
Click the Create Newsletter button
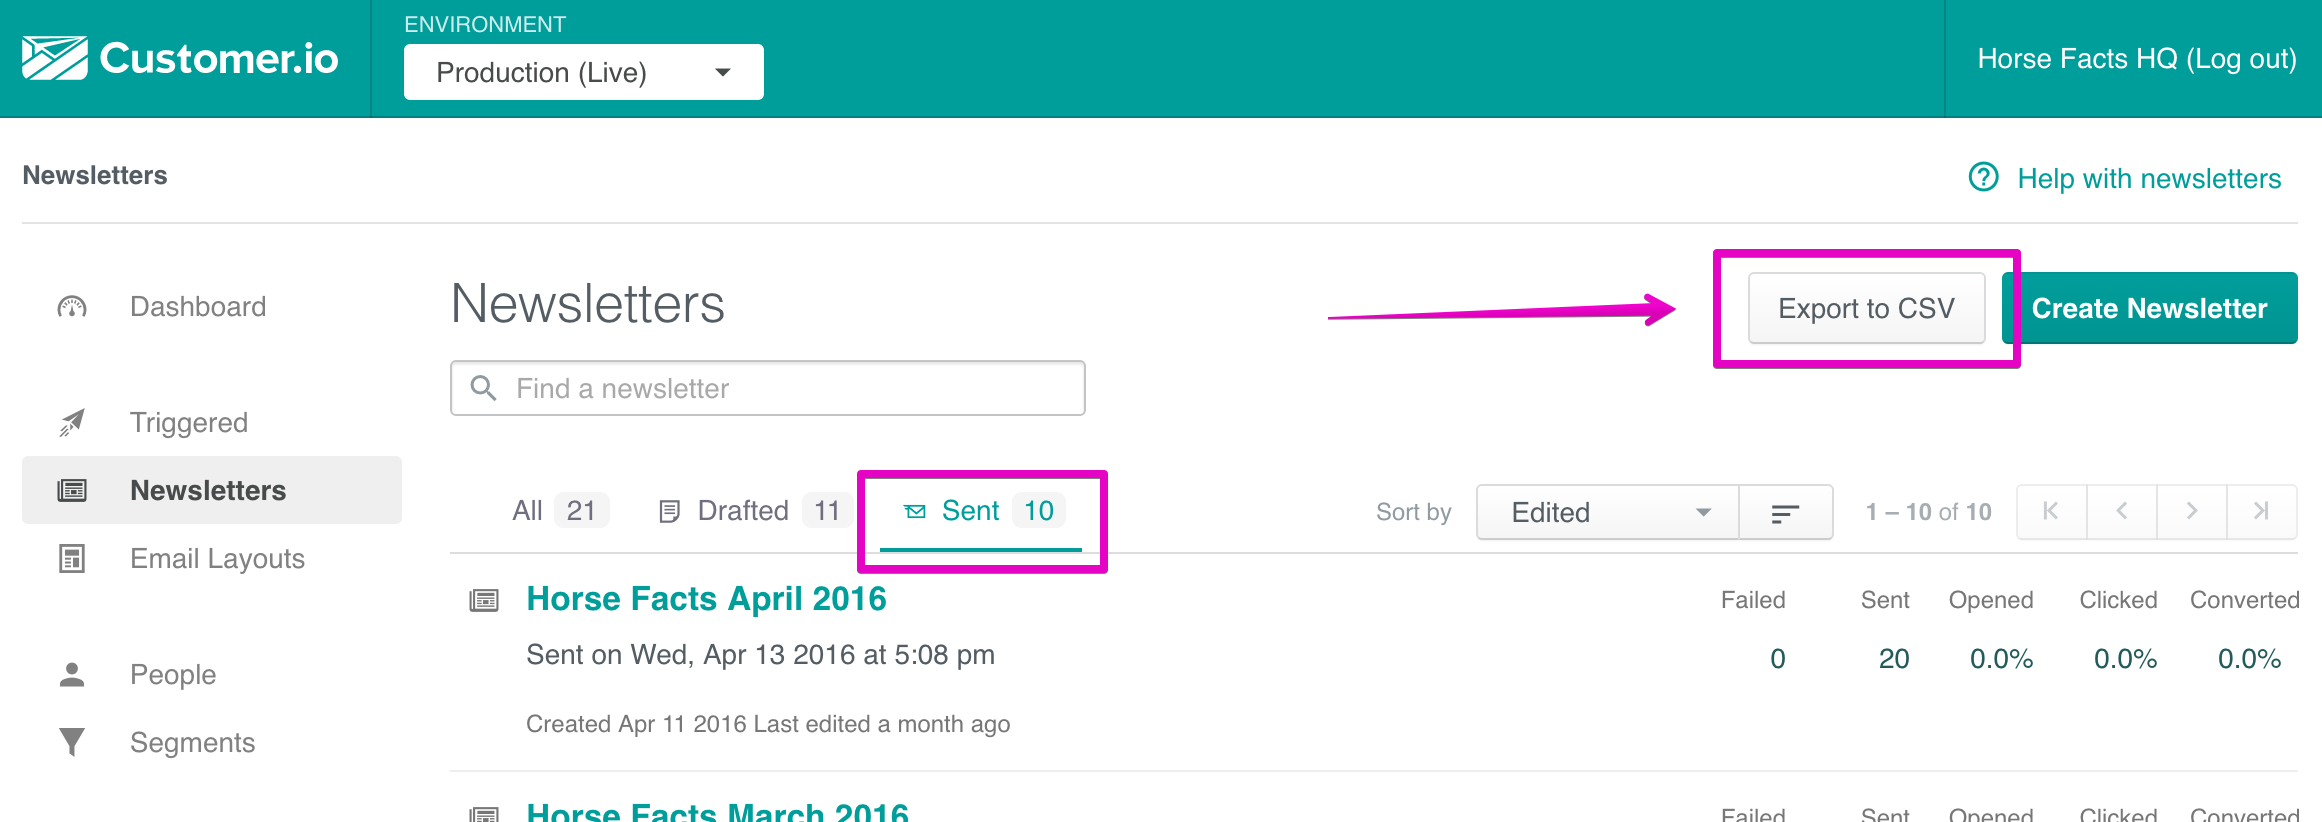pos(2149,308)
